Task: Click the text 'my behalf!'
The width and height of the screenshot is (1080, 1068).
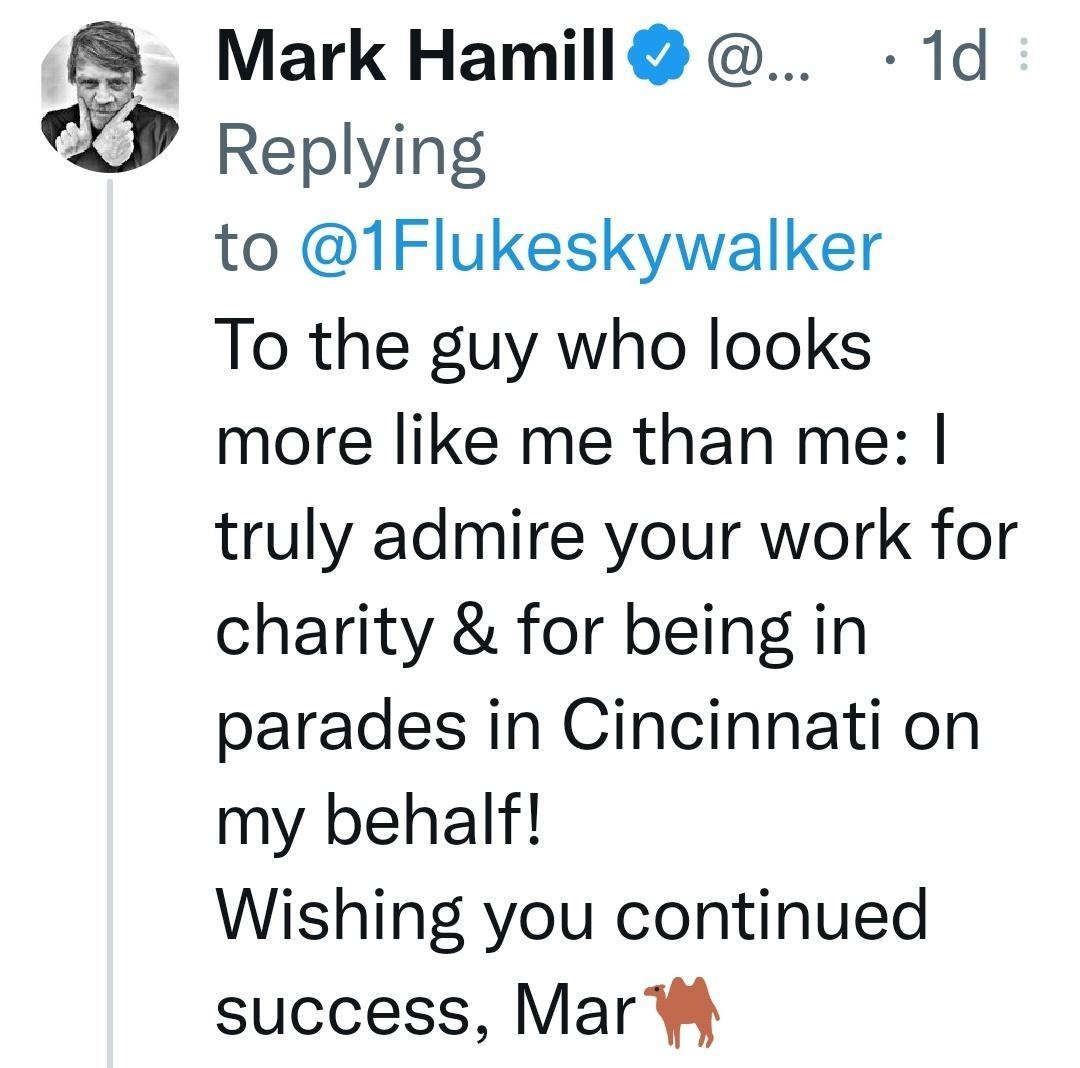Action: tap(379, 821)
